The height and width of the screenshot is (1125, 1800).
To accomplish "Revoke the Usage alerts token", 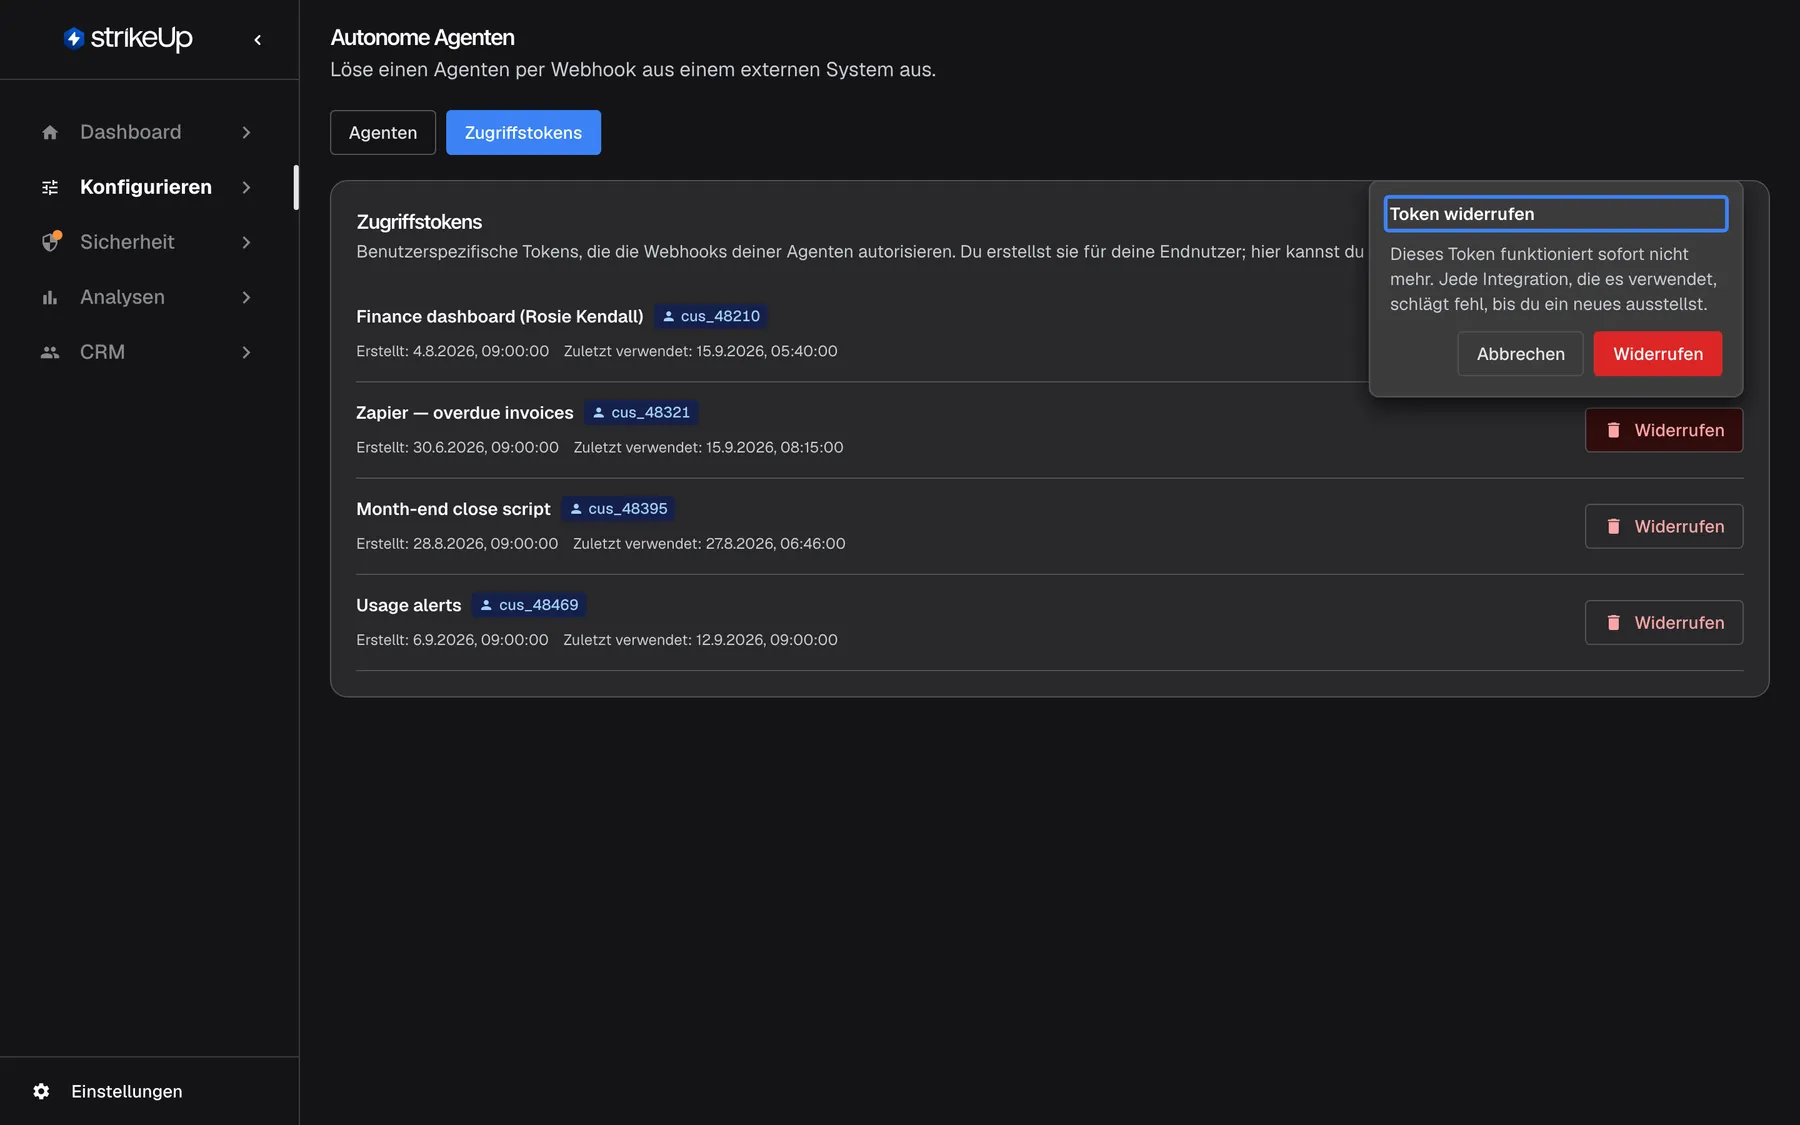I will [1664, 622].
